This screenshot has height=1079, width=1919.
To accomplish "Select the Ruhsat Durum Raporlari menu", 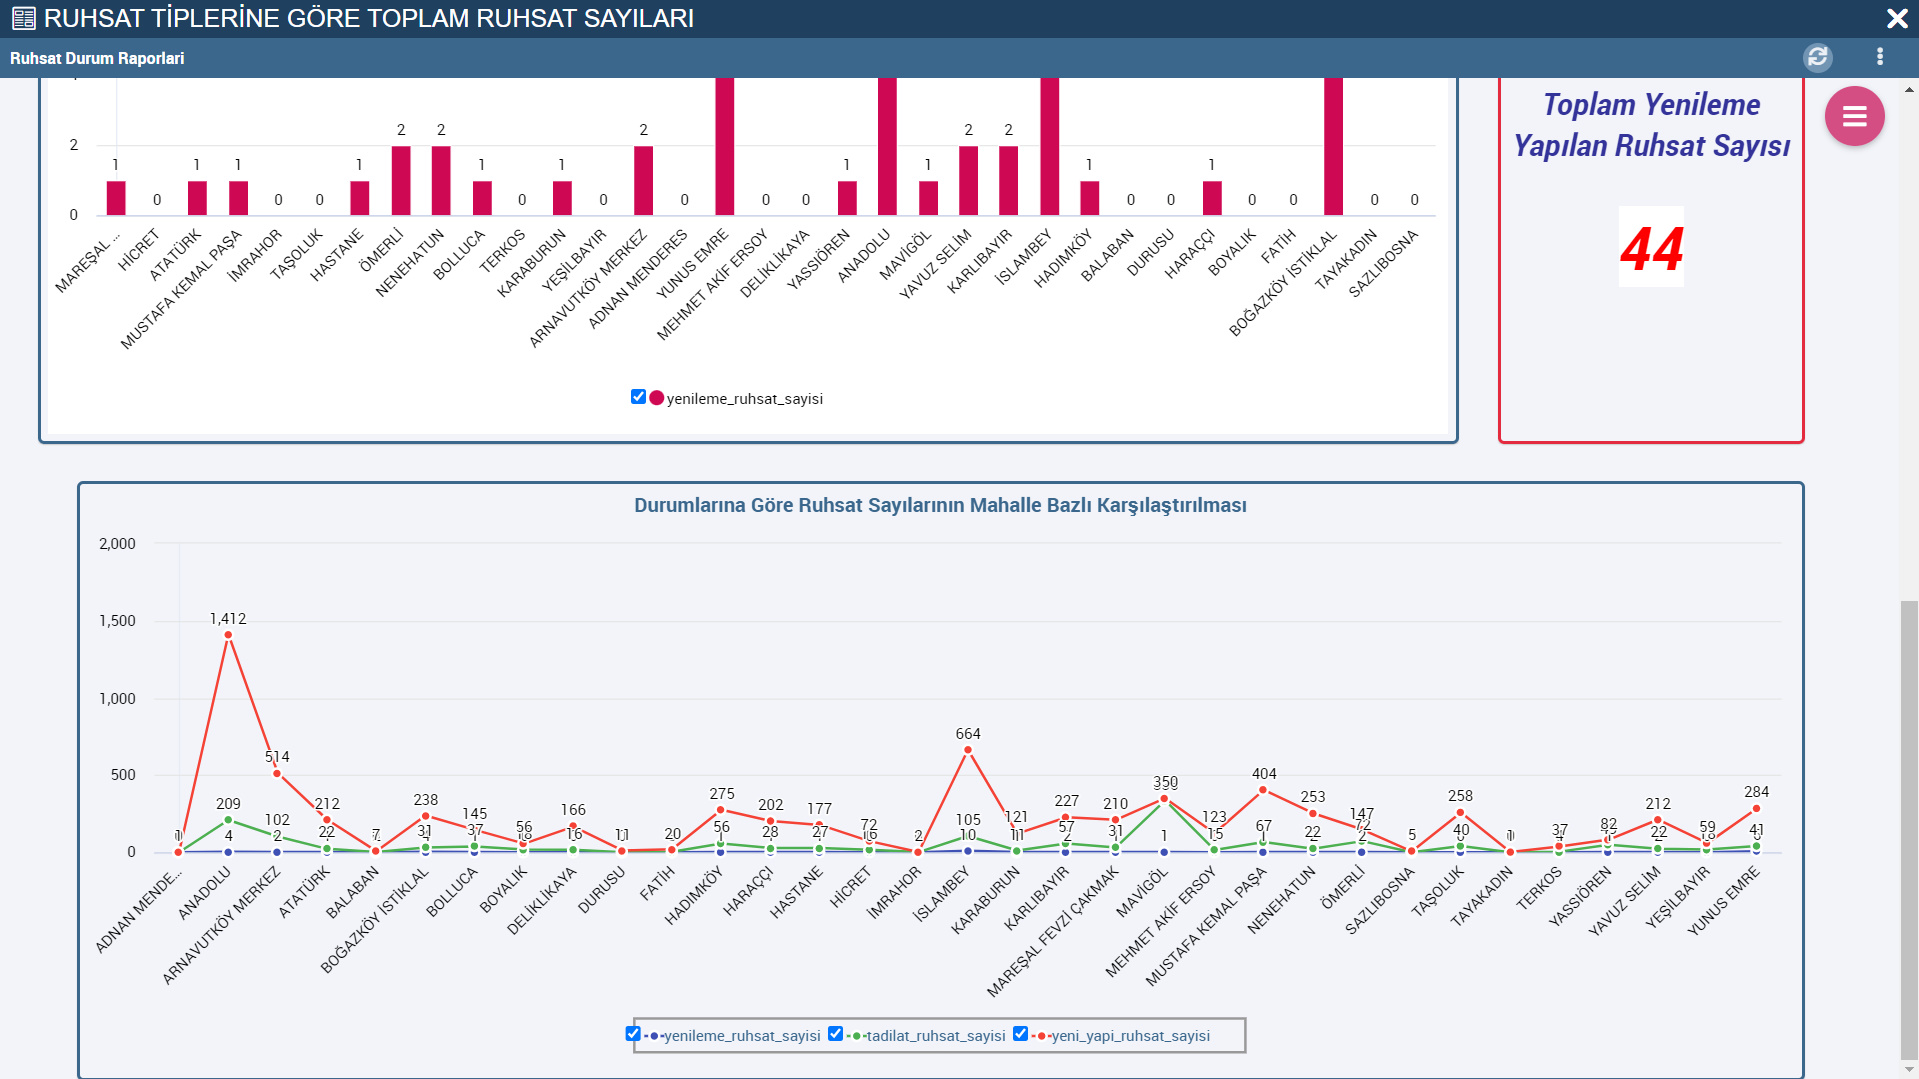I will tap(97, 58).
